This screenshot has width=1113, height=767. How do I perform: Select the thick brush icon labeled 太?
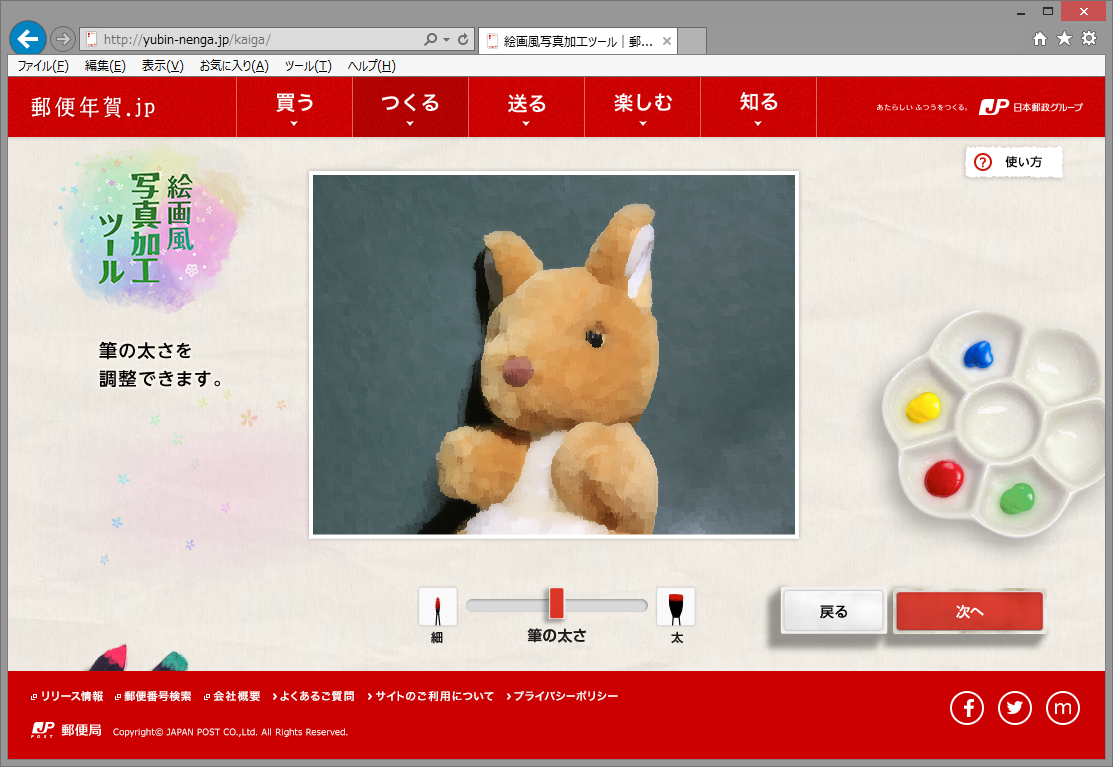[x=676, y=604]
